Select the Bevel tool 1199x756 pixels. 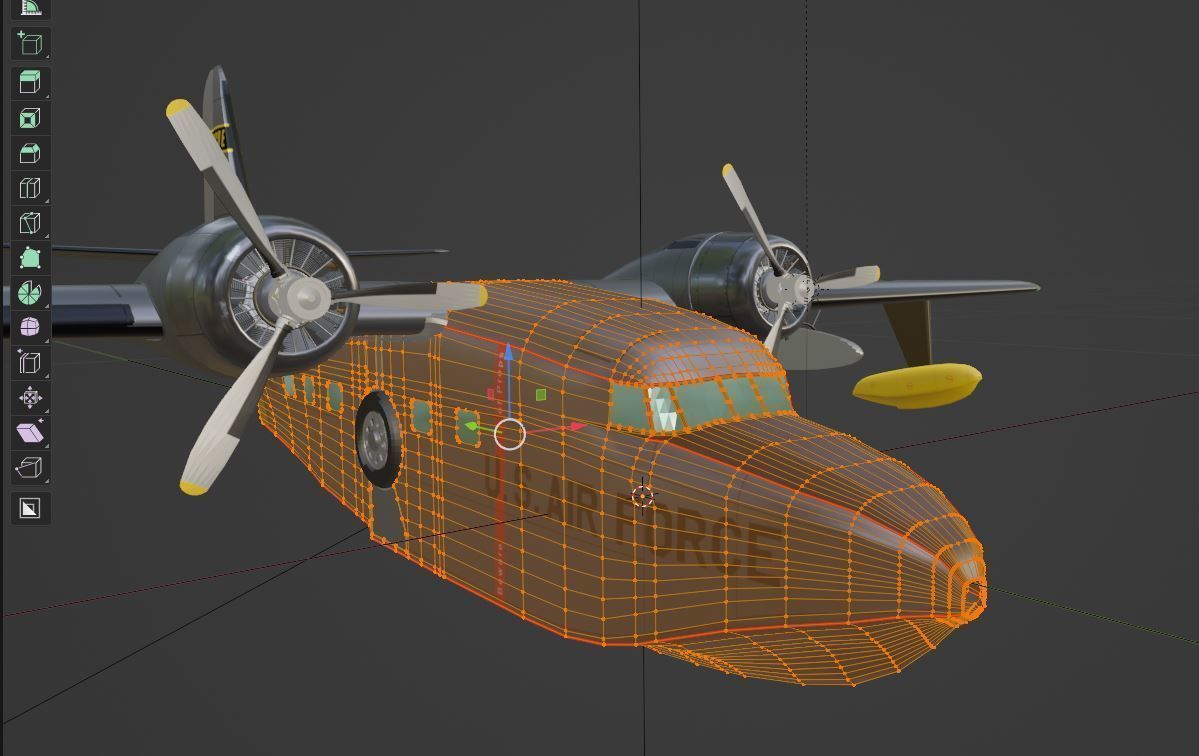pos(30,153)
